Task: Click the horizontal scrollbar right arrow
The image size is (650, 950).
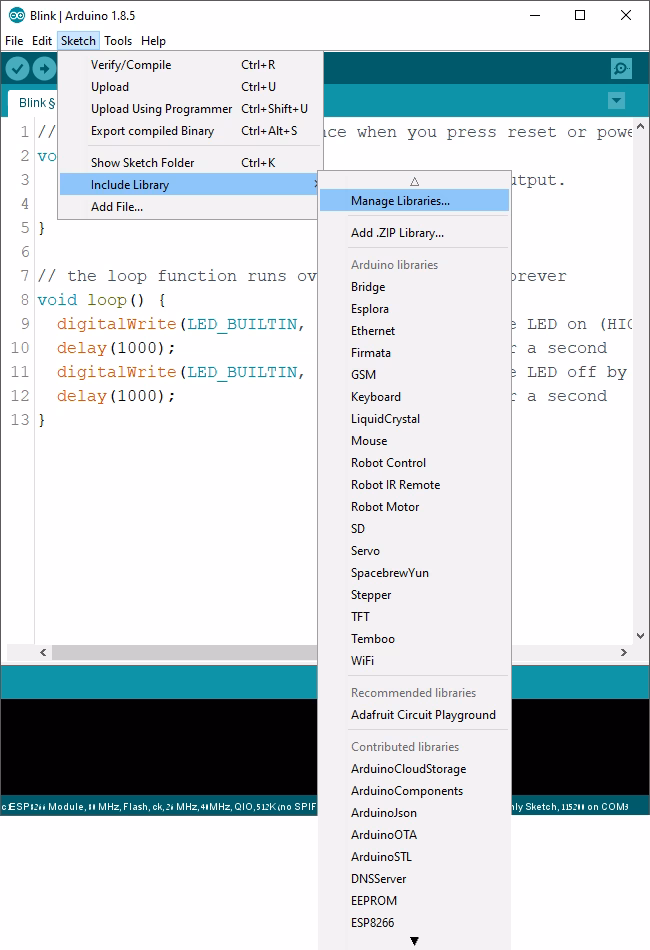Action: [623, 653]
